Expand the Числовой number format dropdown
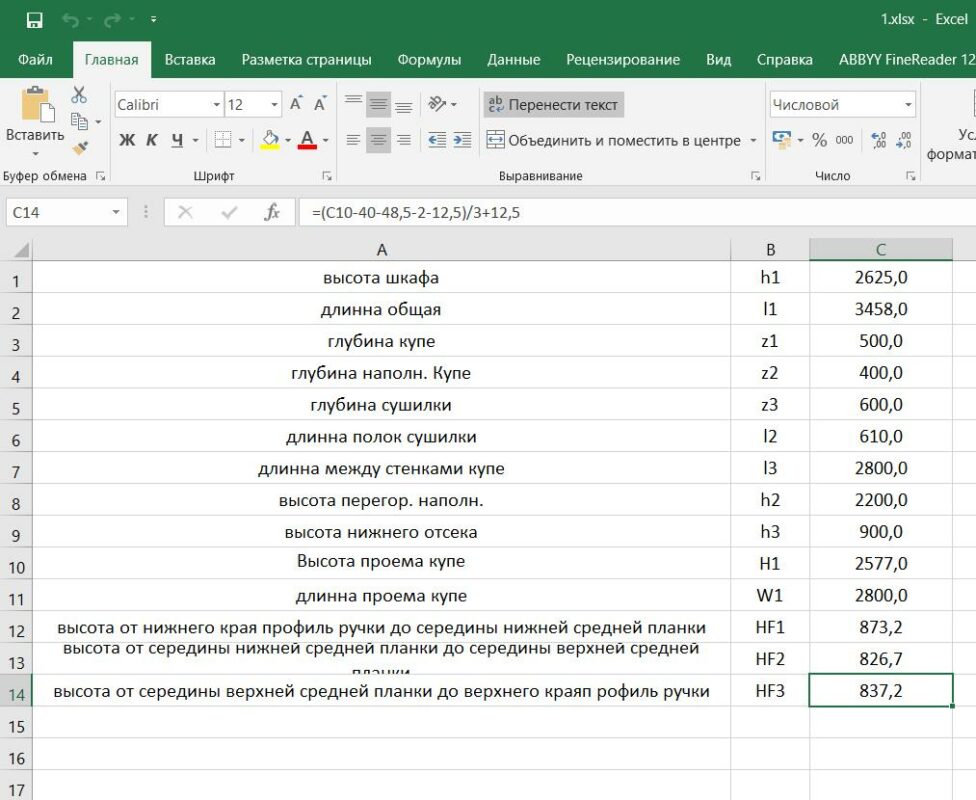 coord(908,105)
